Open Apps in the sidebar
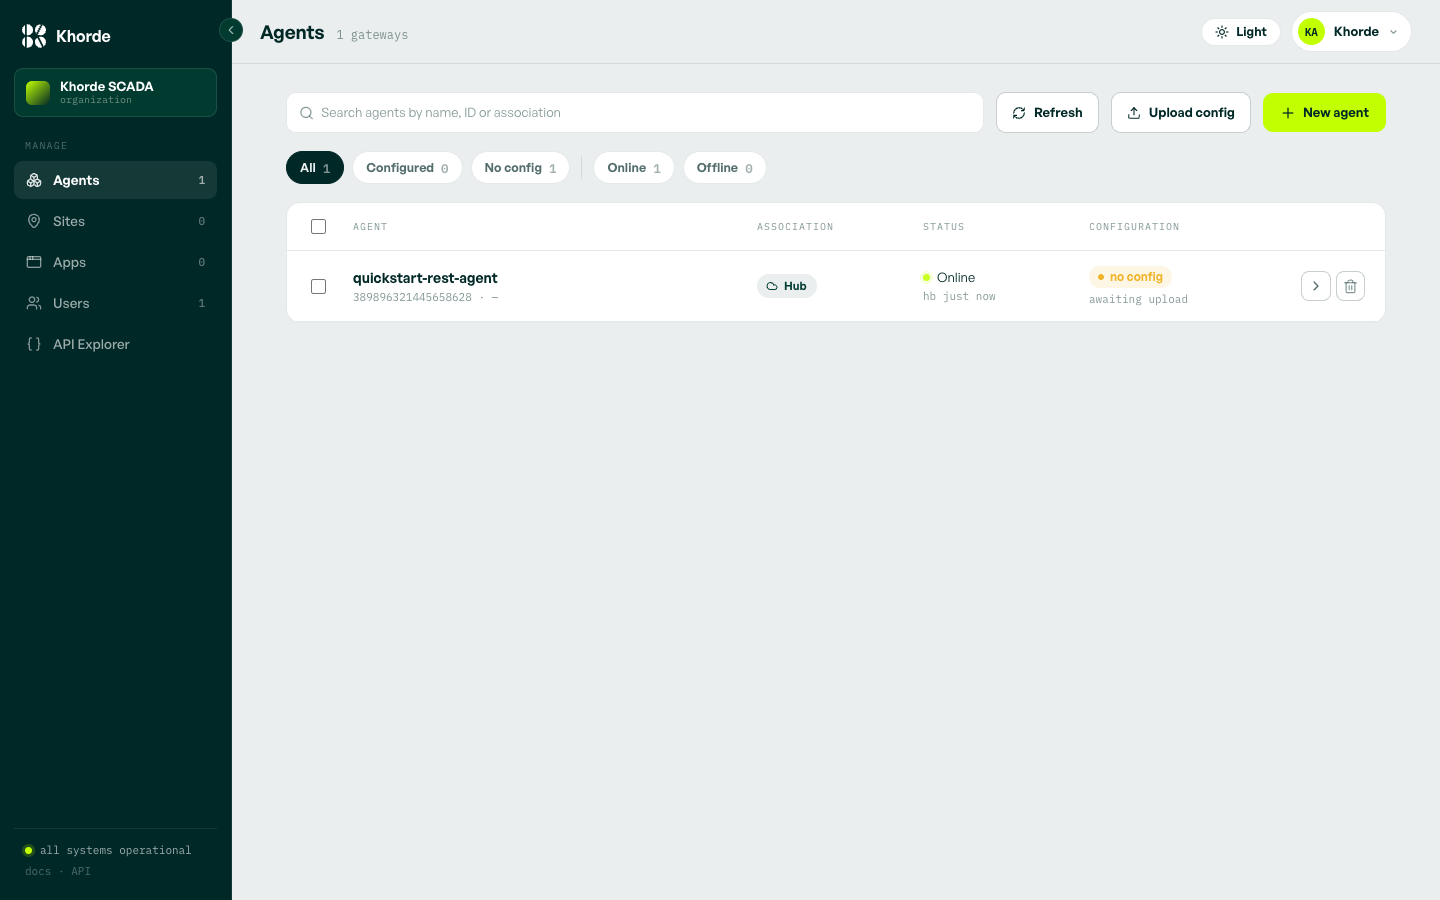This screenshot has height=900, width=1440. 115,262
